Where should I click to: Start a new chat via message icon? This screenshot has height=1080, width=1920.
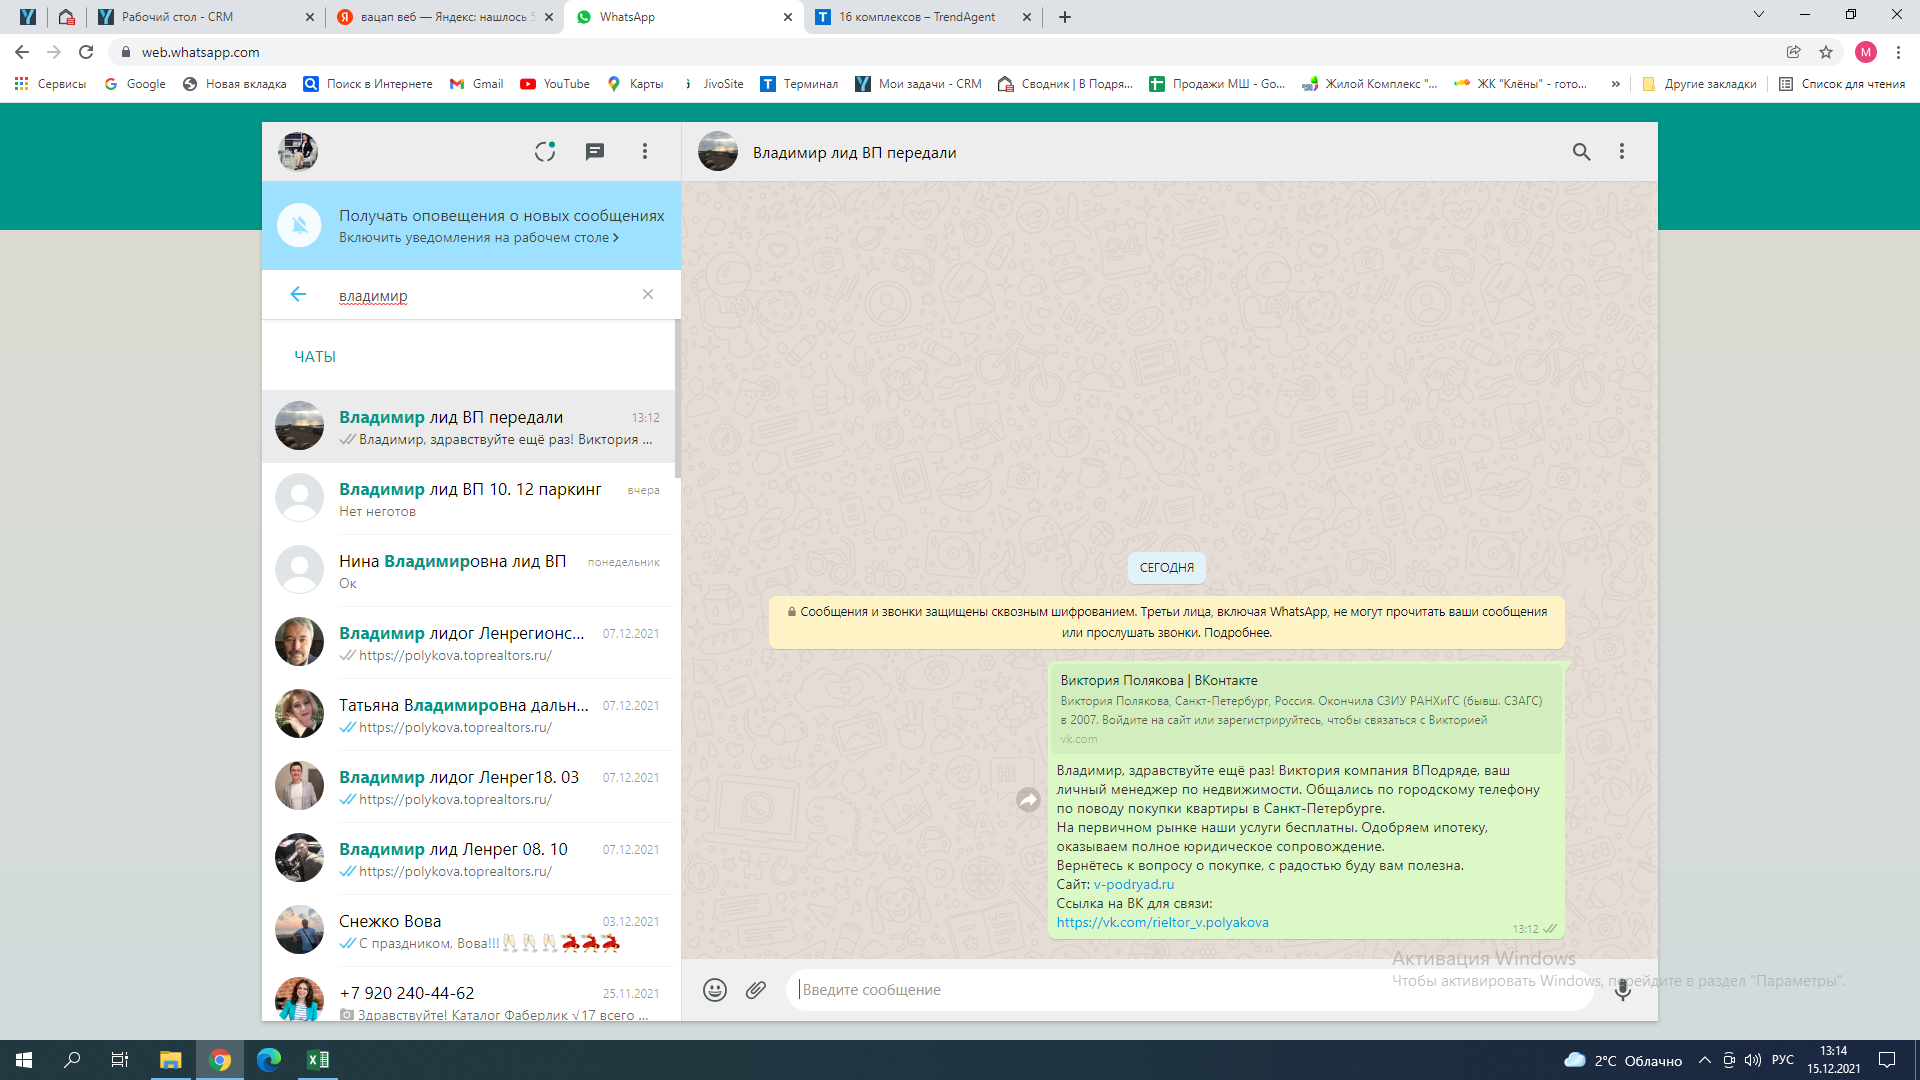595,151
